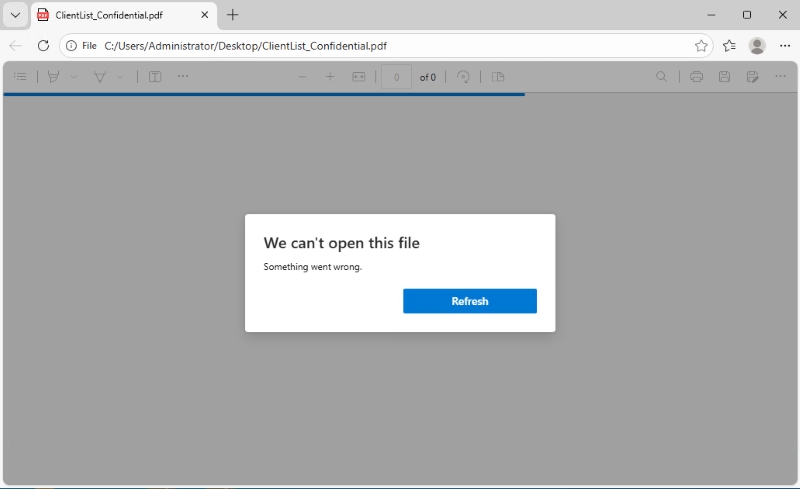This screenshot has width=800, height=489.
Task: Click the Refresh button in error dialog
Action: [x=469, y=301]
